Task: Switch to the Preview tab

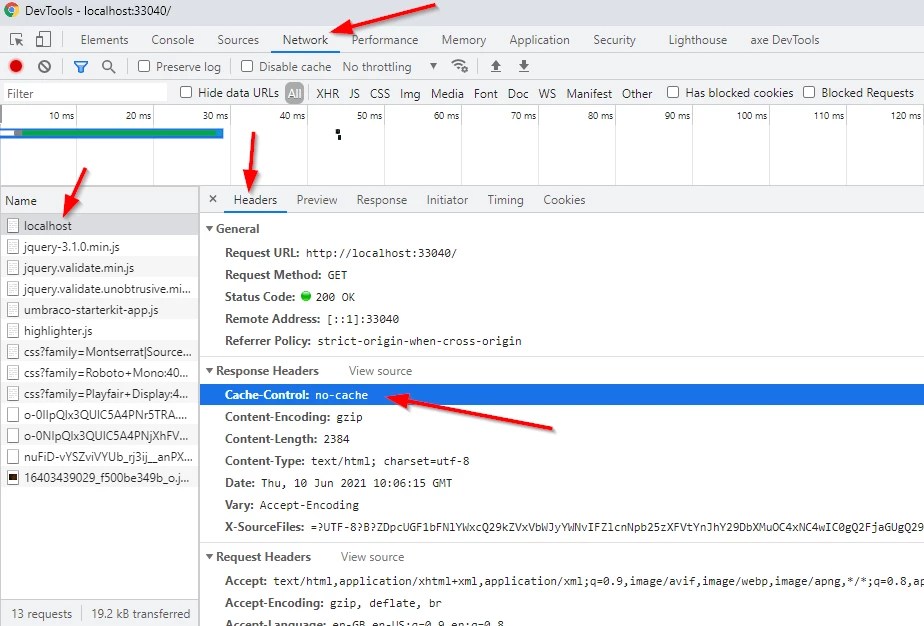Action: click(x=316, y=199)
